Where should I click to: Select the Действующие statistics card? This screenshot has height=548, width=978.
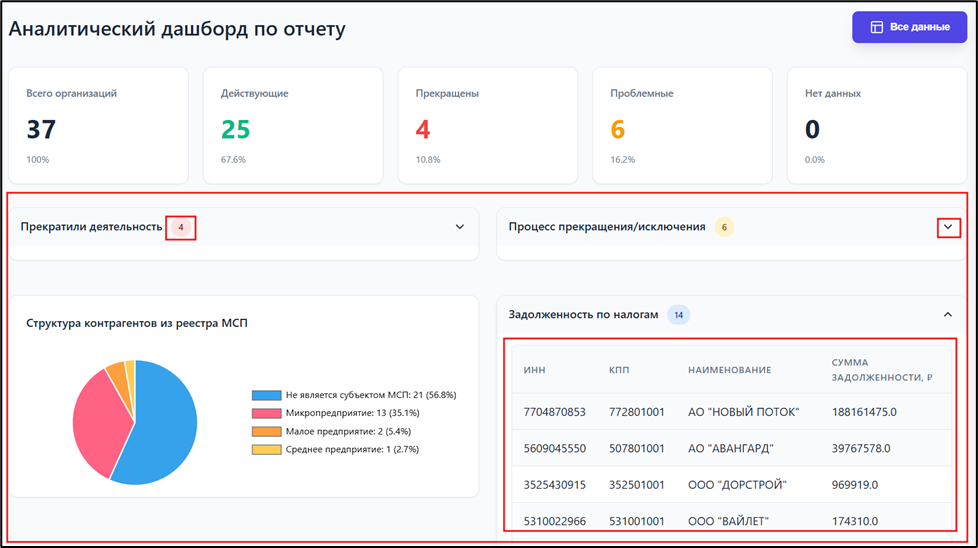(292, 126)
